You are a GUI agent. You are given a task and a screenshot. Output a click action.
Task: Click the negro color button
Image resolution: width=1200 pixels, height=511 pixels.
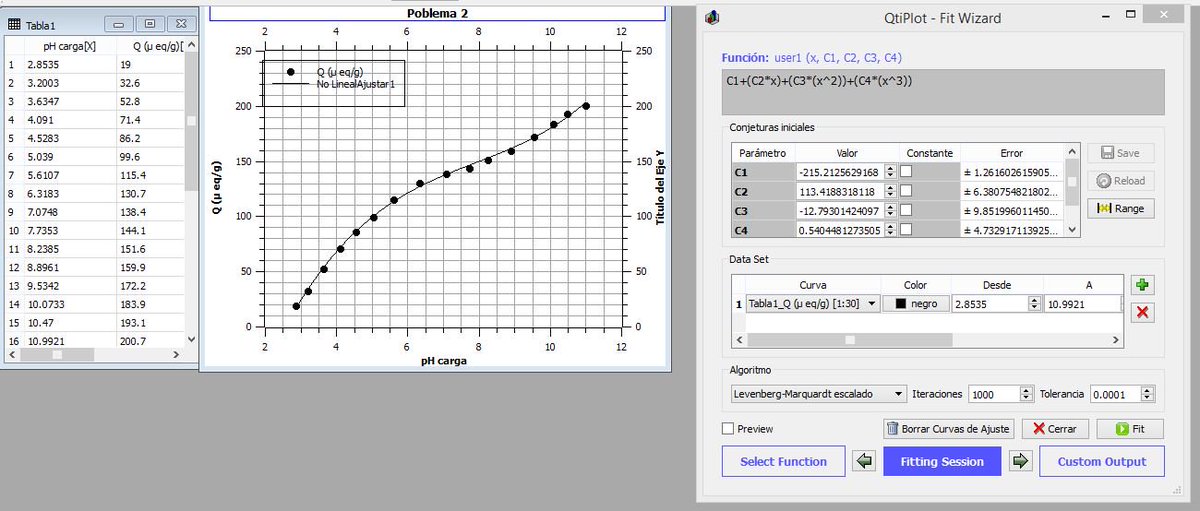(x=915, y=303)
